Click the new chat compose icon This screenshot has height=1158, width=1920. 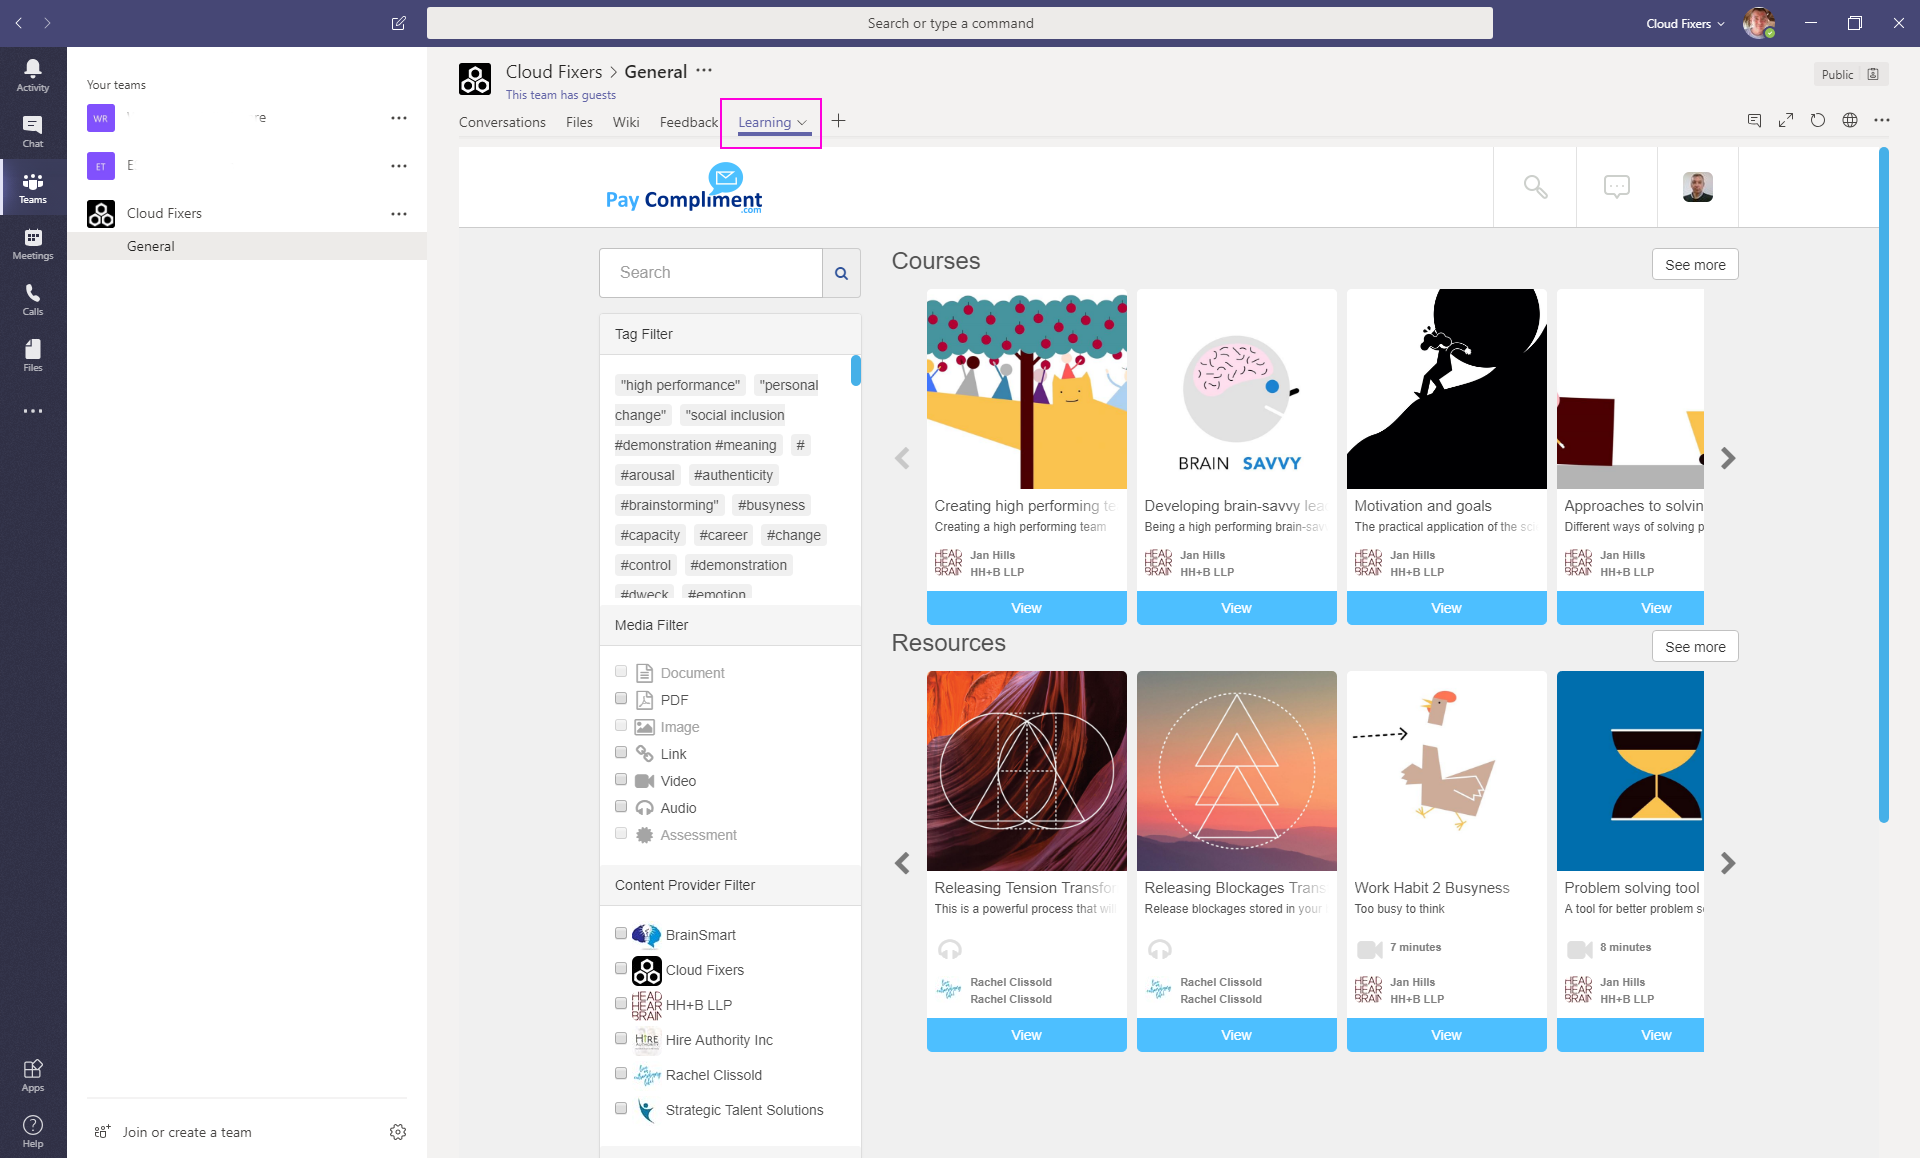click(398, 23)
